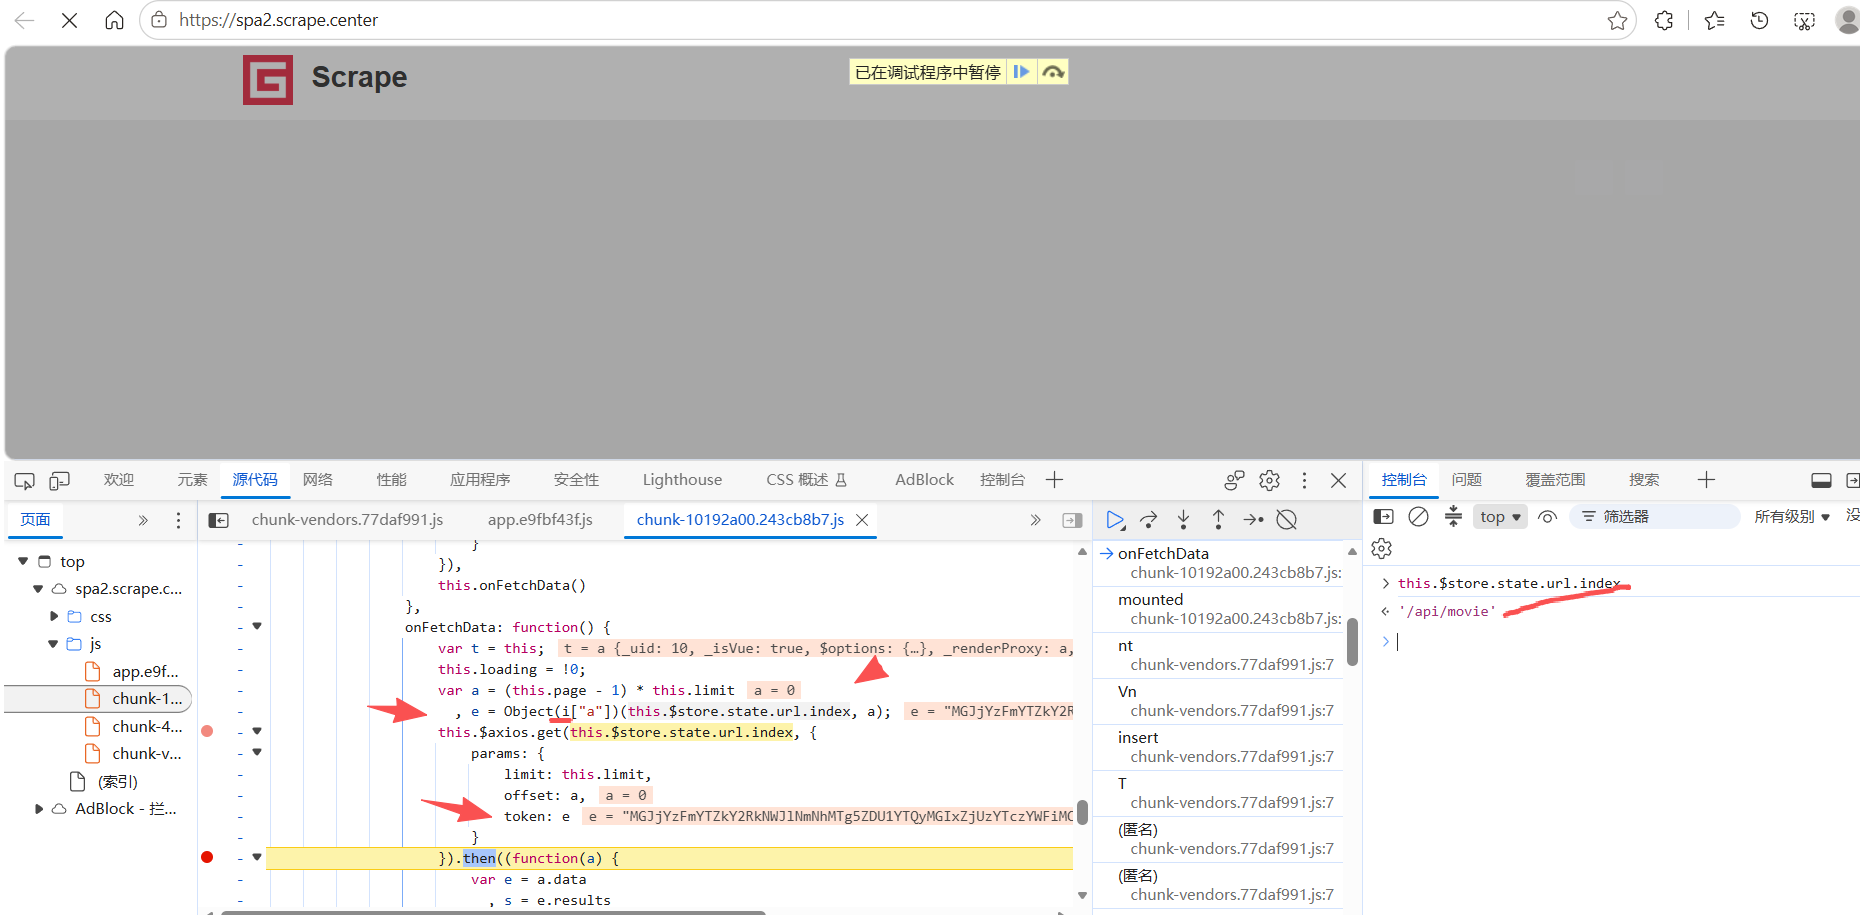This screenshot has width=1860, height=915.
Task: Collapse the top tree node
Action: coord(23,562)
